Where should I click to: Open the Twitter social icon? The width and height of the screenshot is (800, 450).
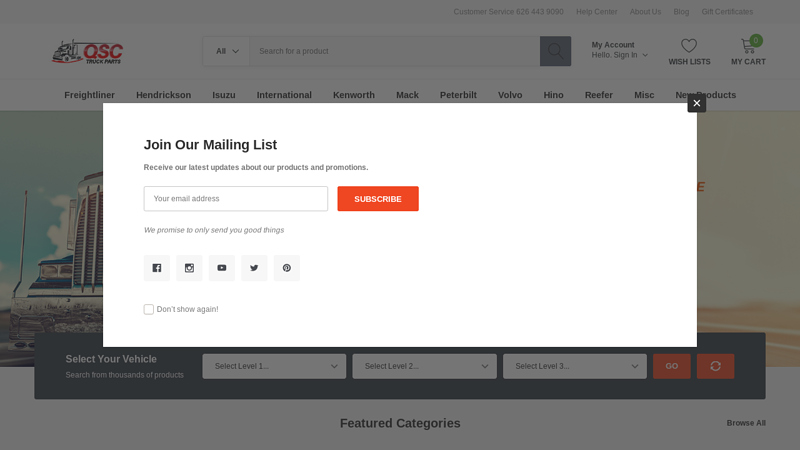(x=254, y=268)
